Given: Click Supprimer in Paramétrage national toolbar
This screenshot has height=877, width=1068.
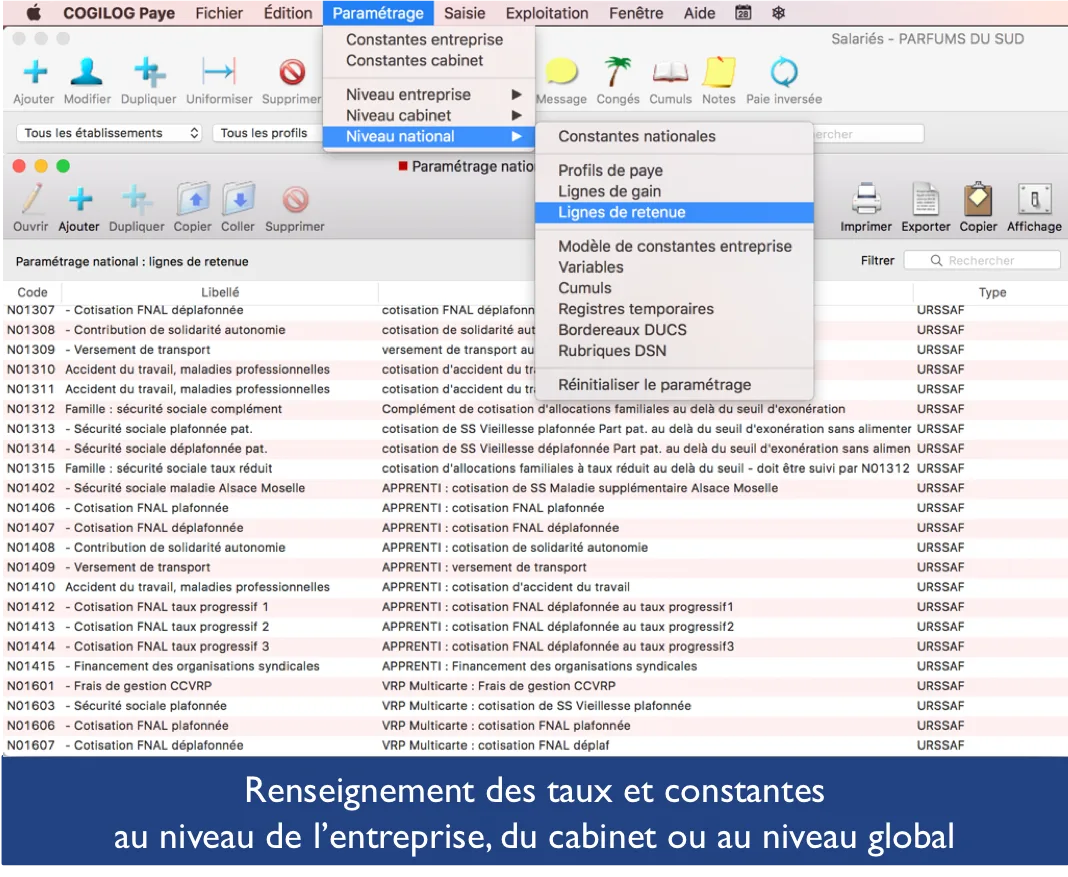Looking at the screenshot, I should 296,200.
